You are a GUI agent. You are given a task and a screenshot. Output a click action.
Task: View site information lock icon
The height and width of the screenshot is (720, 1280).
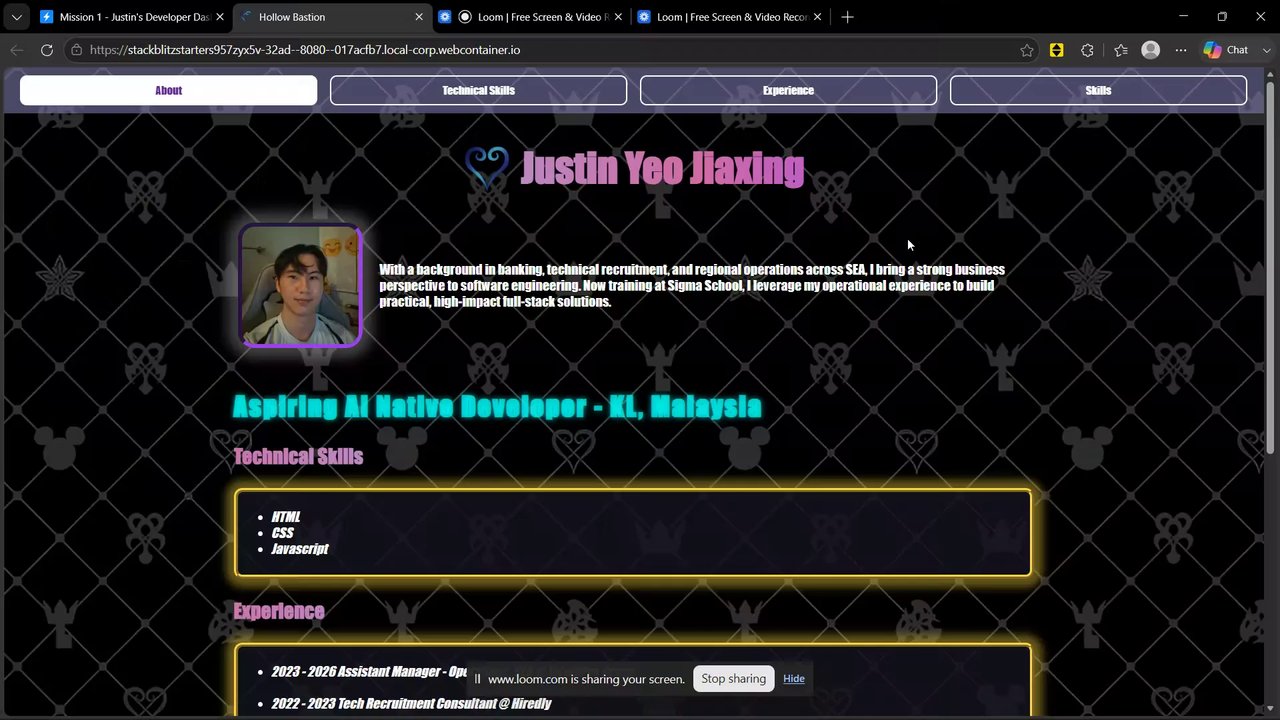pyautogui.click(x=76, y=50)
